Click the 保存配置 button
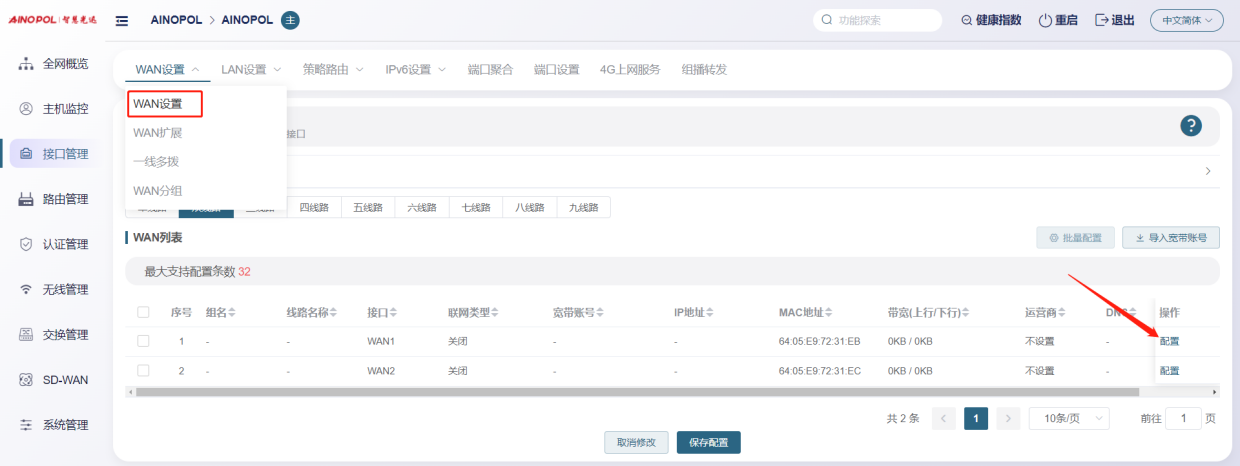This screenshot has width=1240, height=466. 708,443
